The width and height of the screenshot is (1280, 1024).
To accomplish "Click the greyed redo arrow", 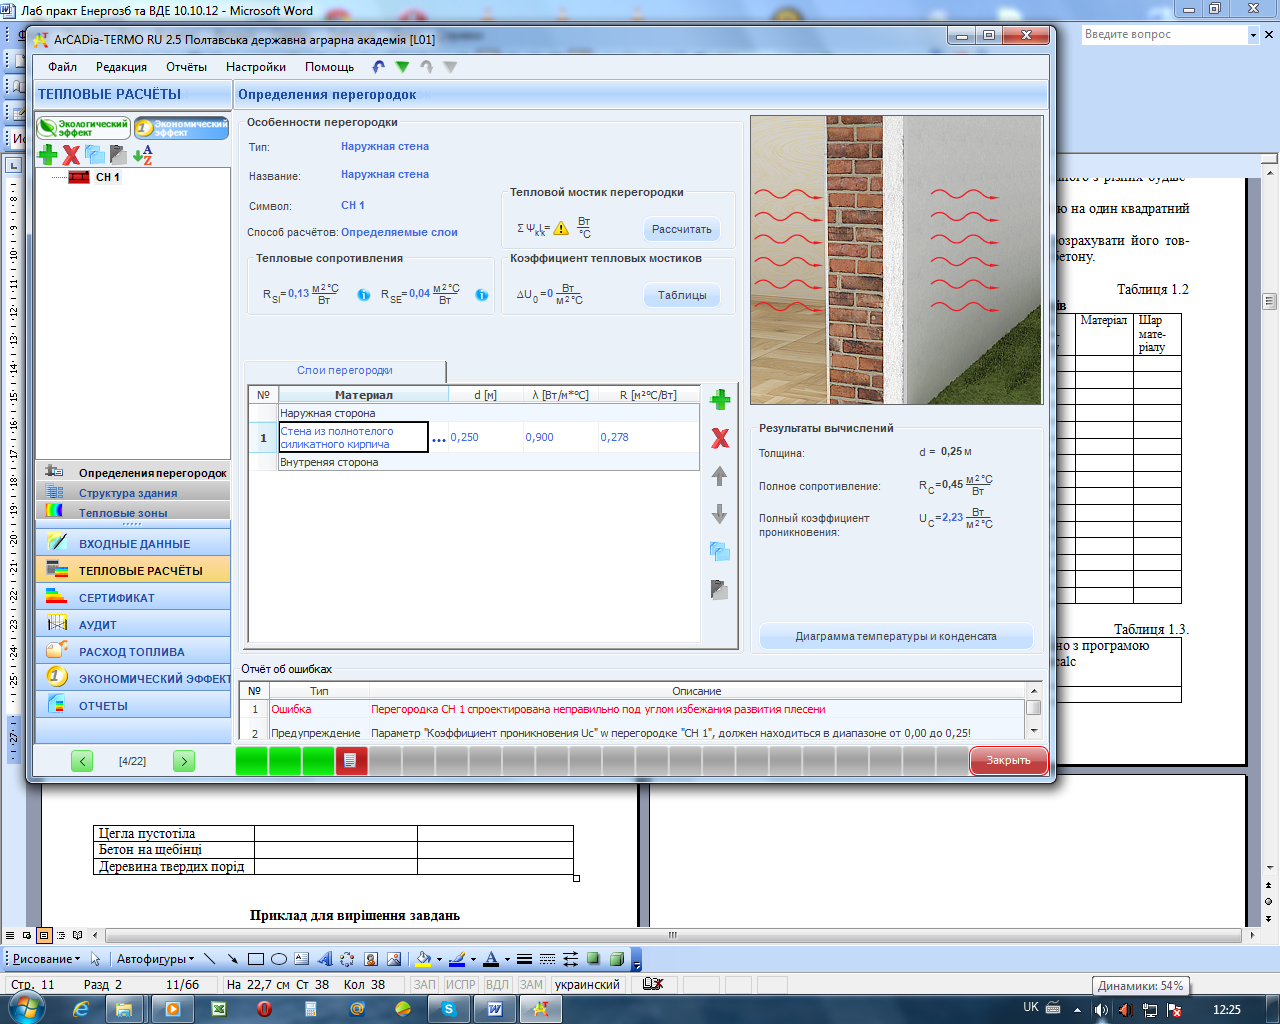I will [427, 67].
